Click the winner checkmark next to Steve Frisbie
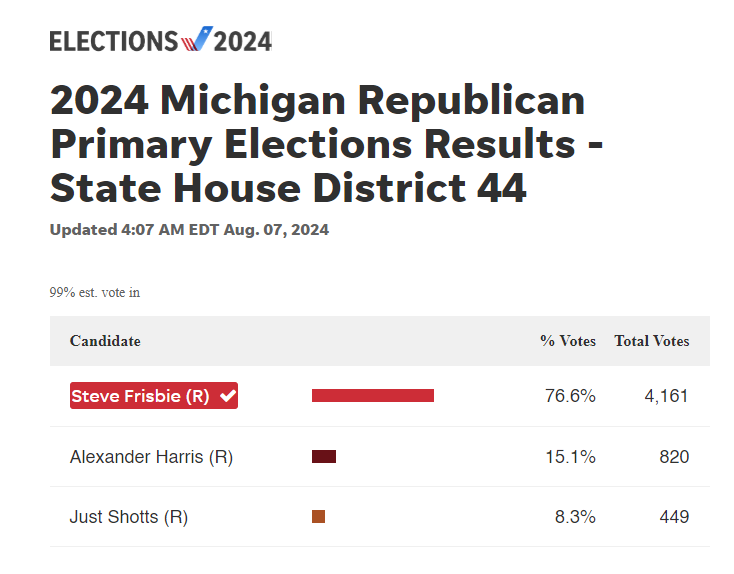 pos(228,396)
